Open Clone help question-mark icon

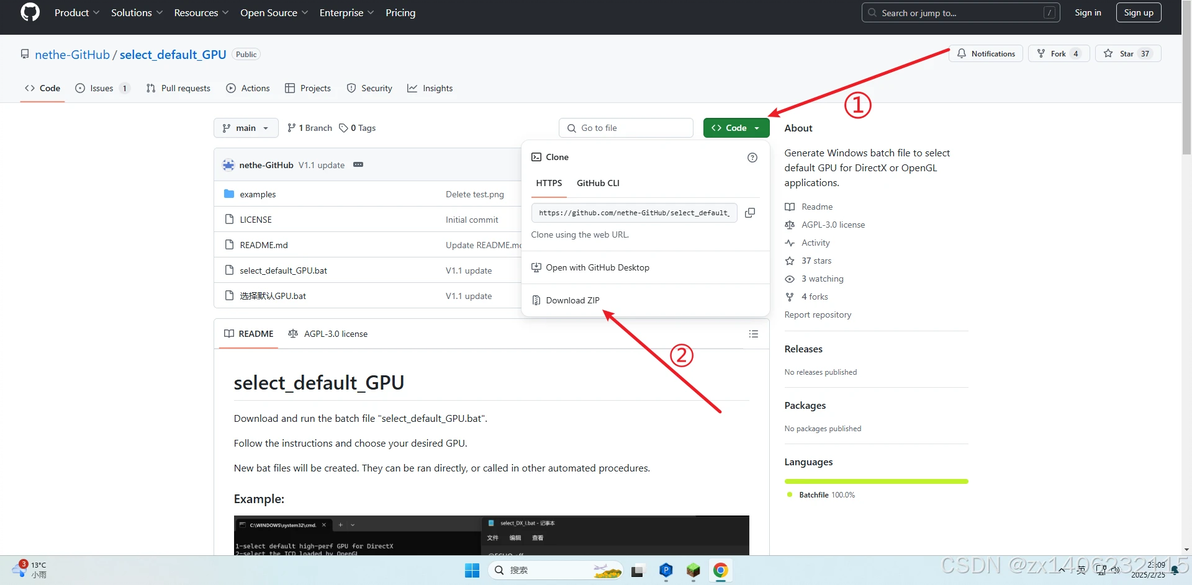point(752,157)
